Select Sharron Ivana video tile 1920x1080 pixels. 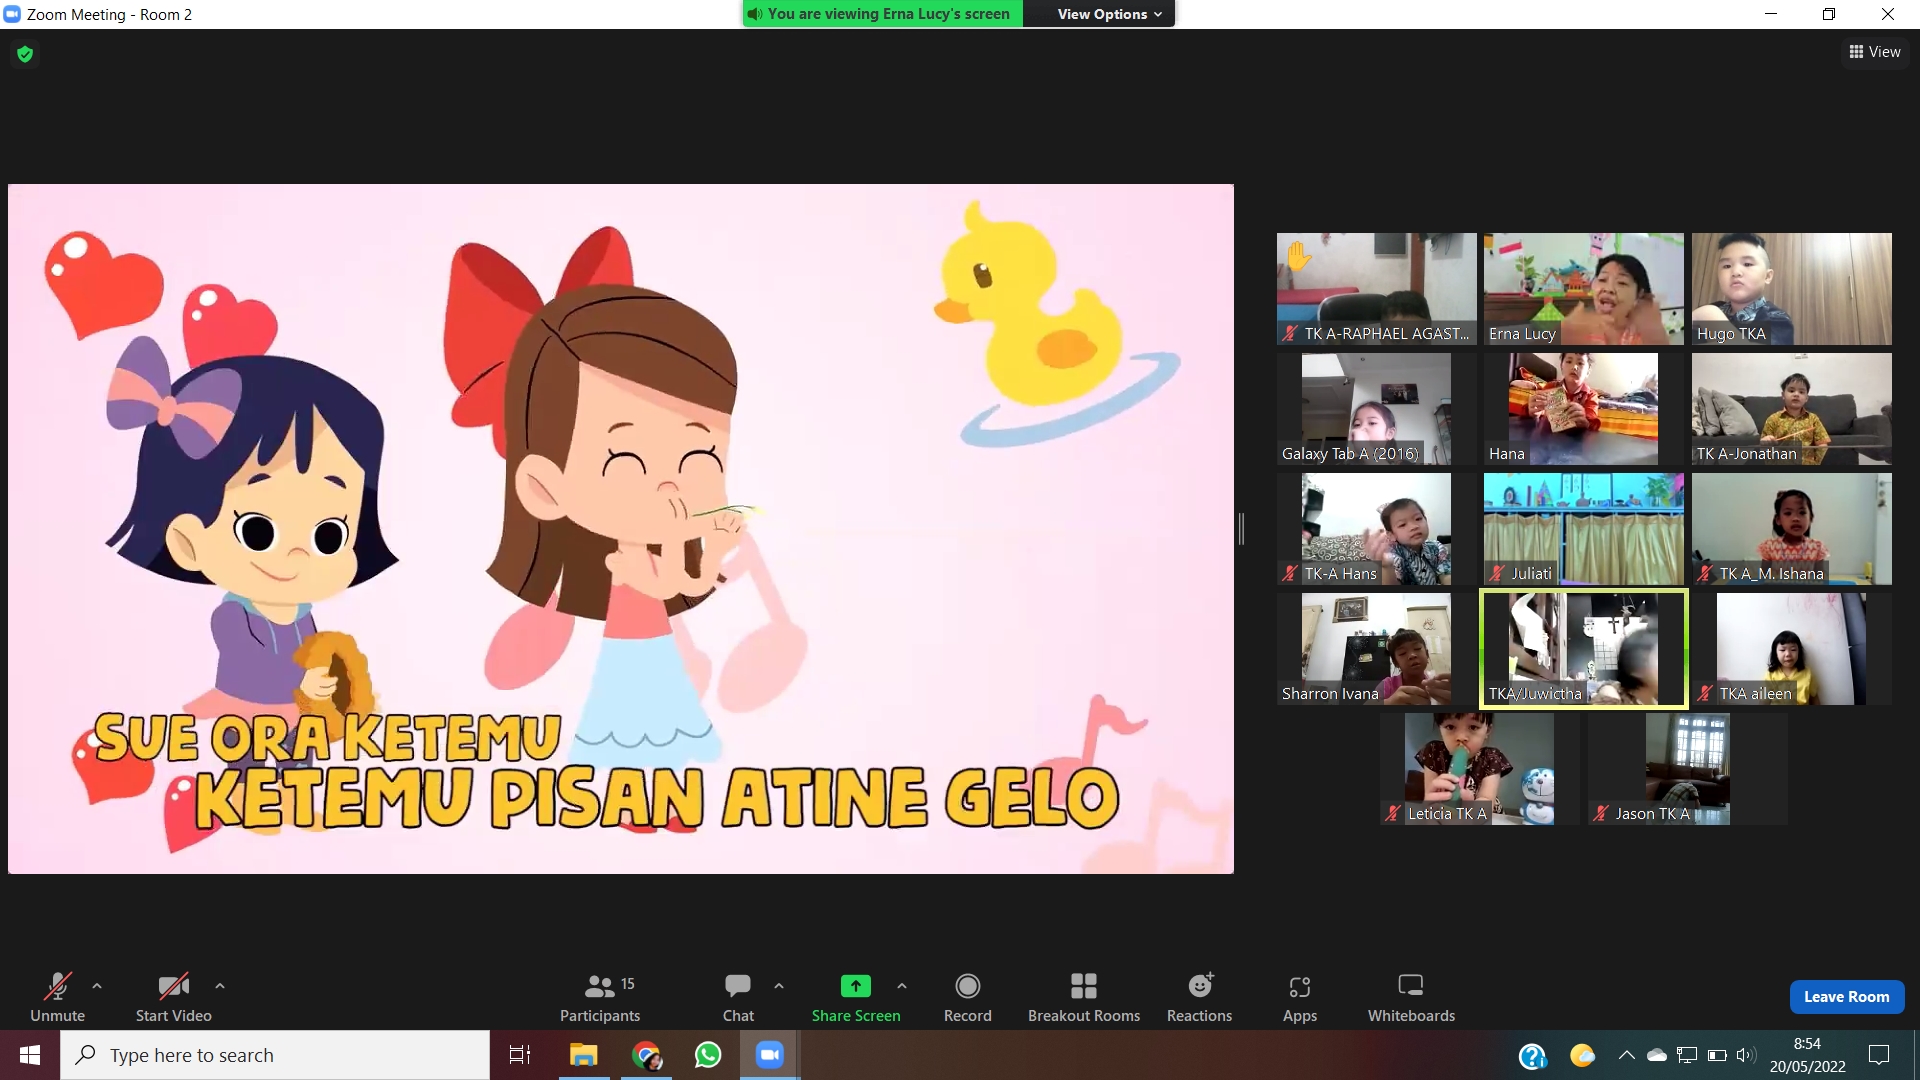[1376, 649]
